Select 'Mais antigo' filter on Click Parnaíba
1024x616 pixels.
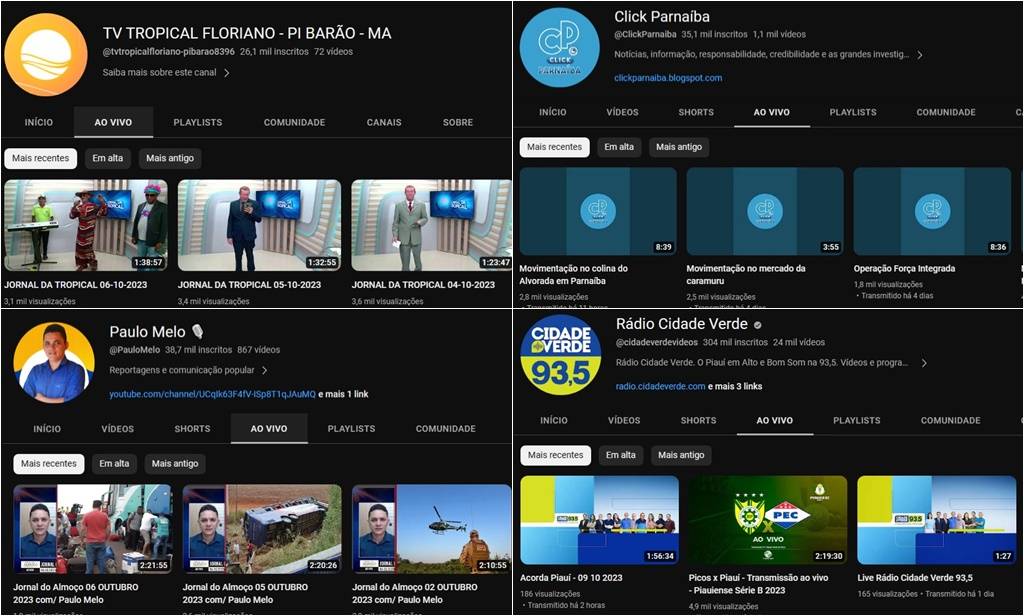tap(679, 147)
